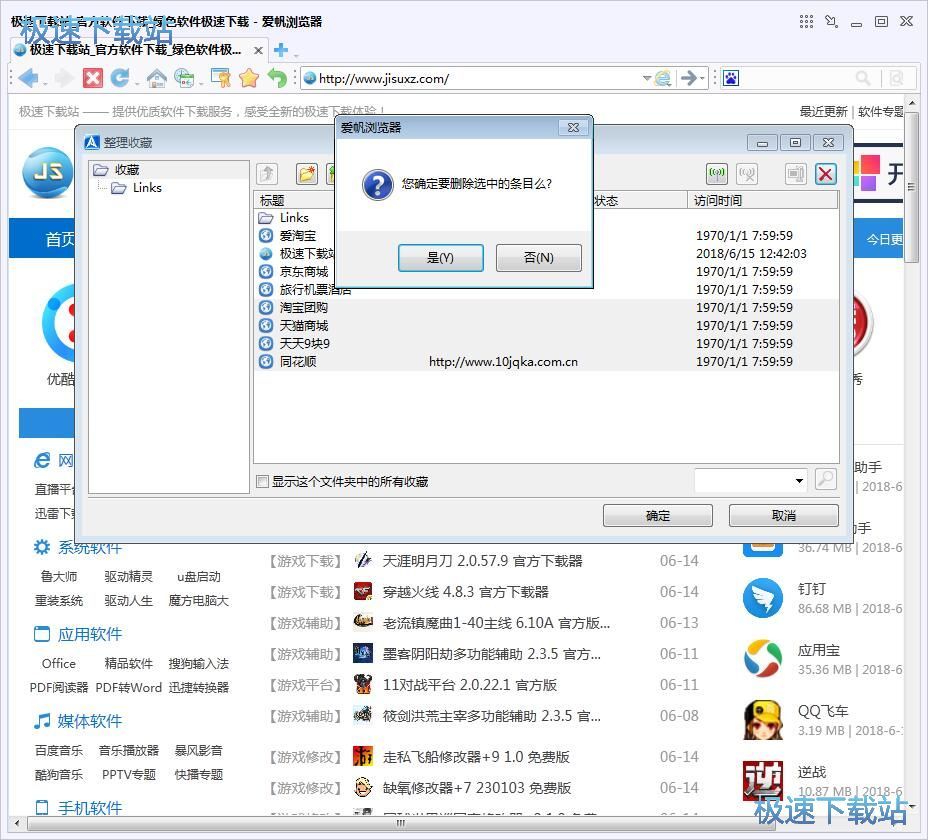Click the IE compatibility mode icon in address bar
The width and height of the screenshot is (928, 840).
[x=663, y=78]
